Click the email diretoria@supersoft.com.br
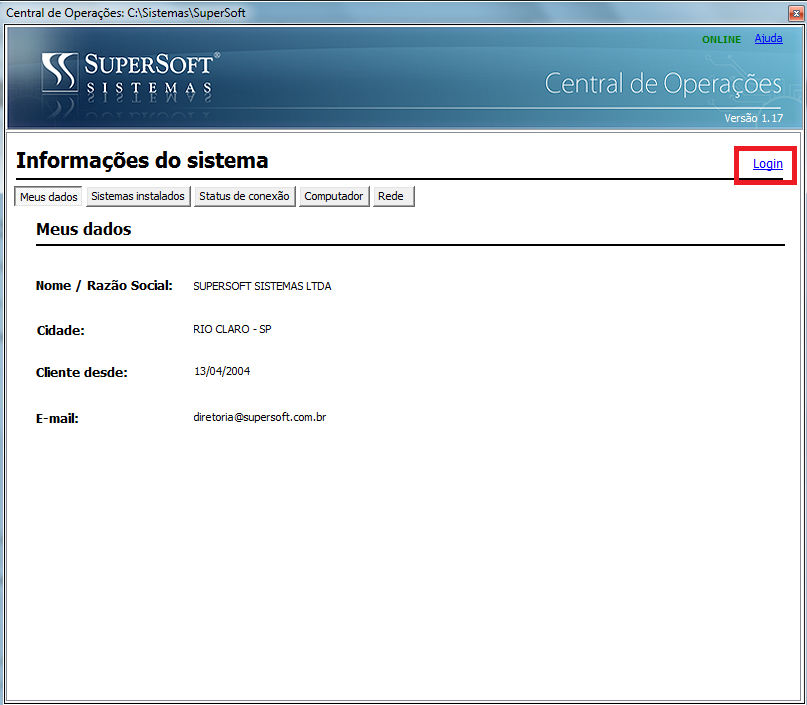The height and width of the screenshot is (705, 807). (259, 417)
